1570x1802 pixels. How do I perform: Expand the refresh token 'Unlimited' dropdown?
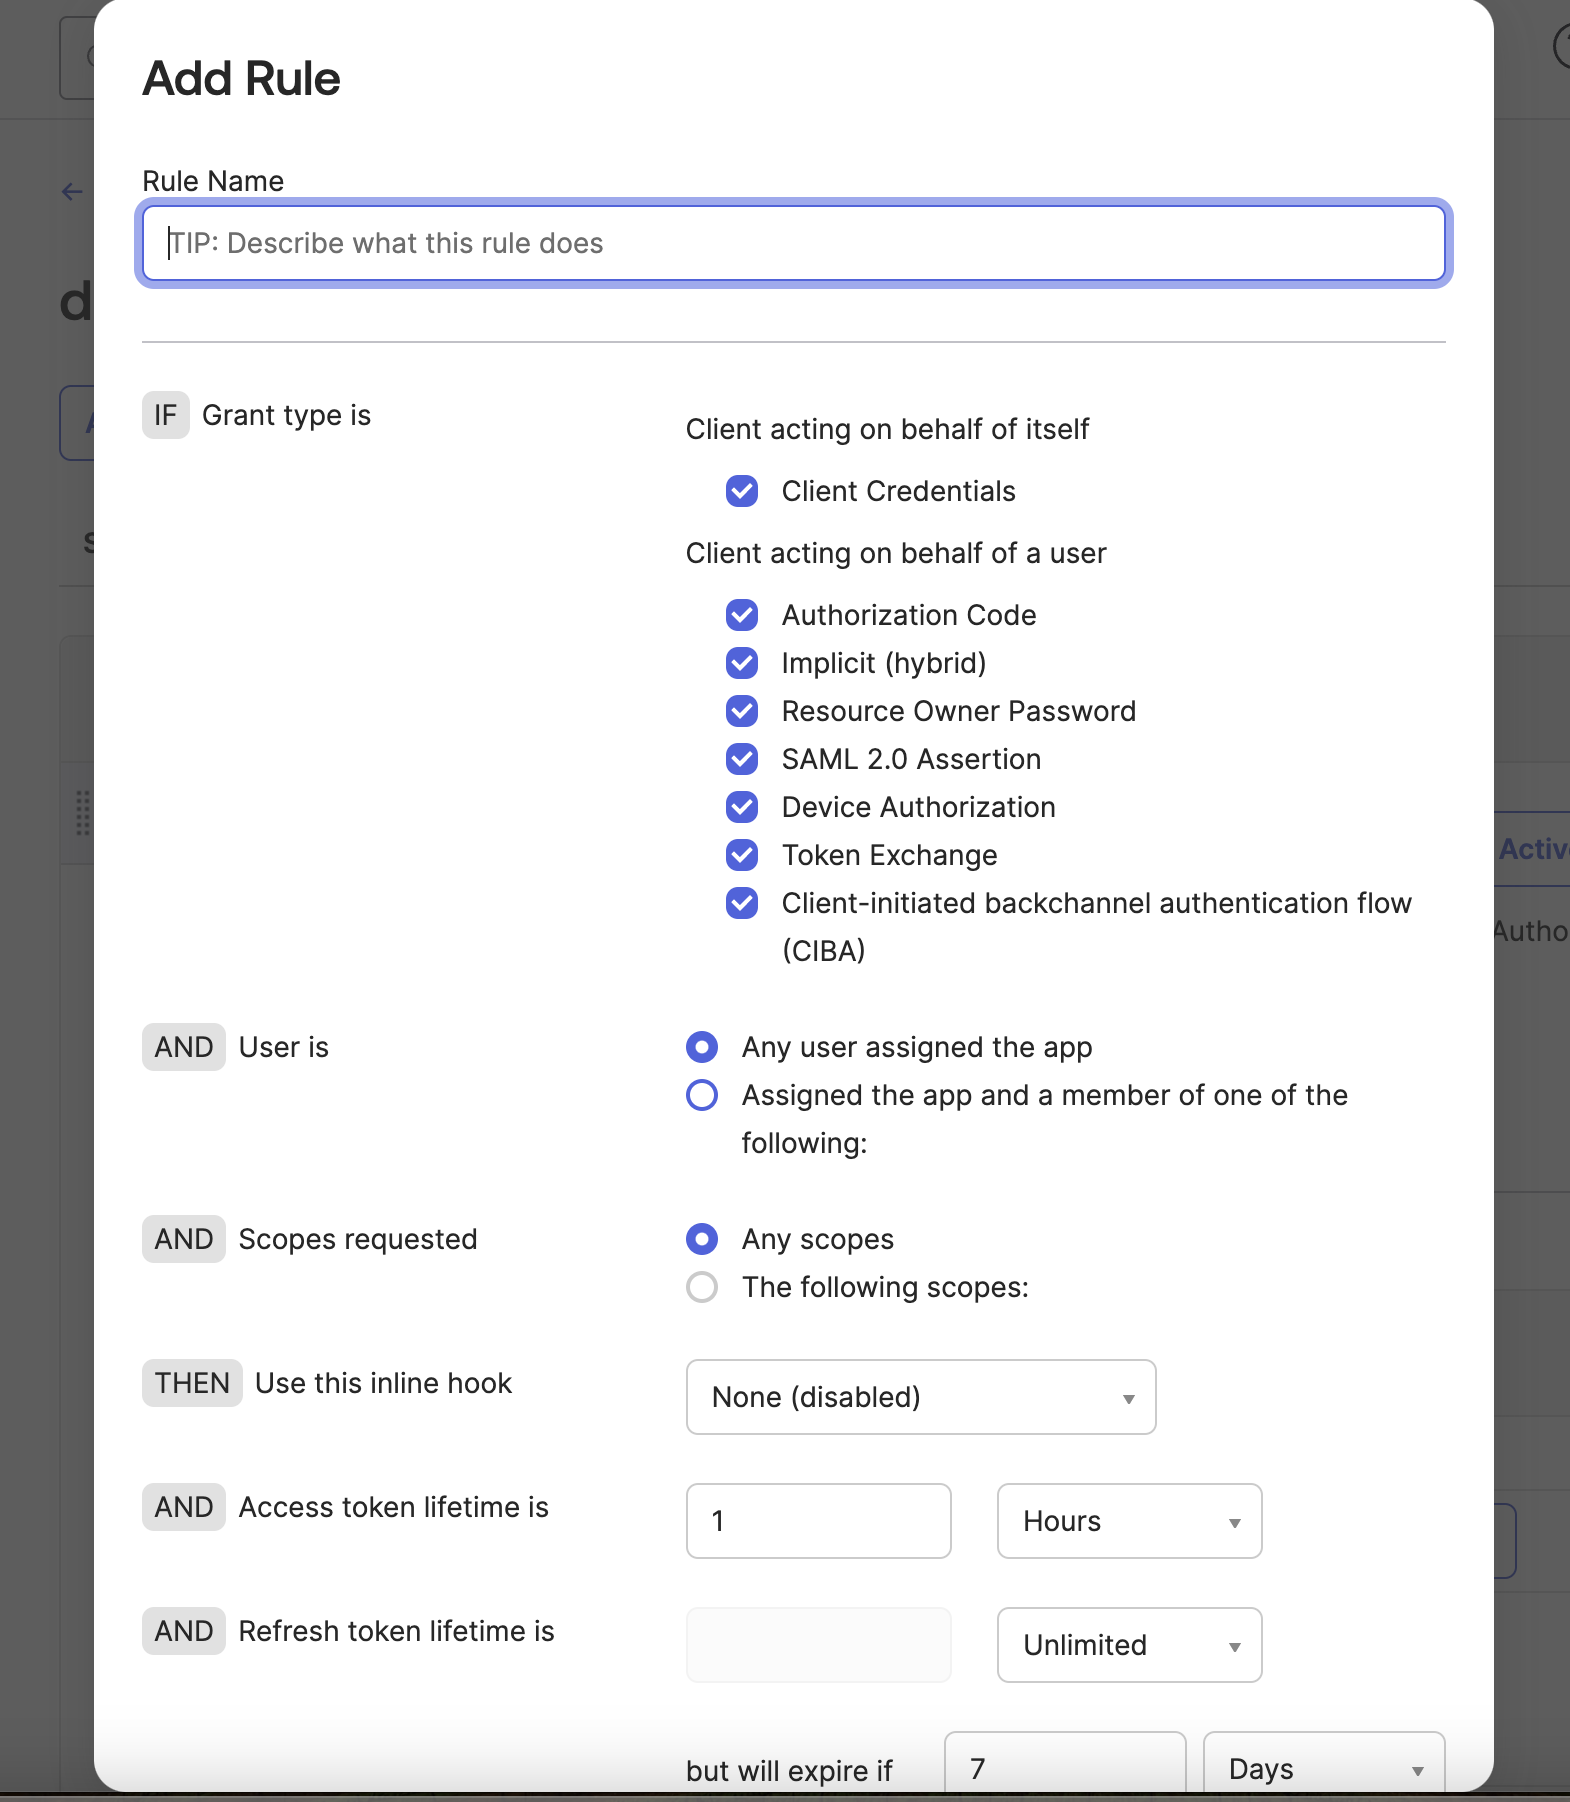point(1129,1645)
